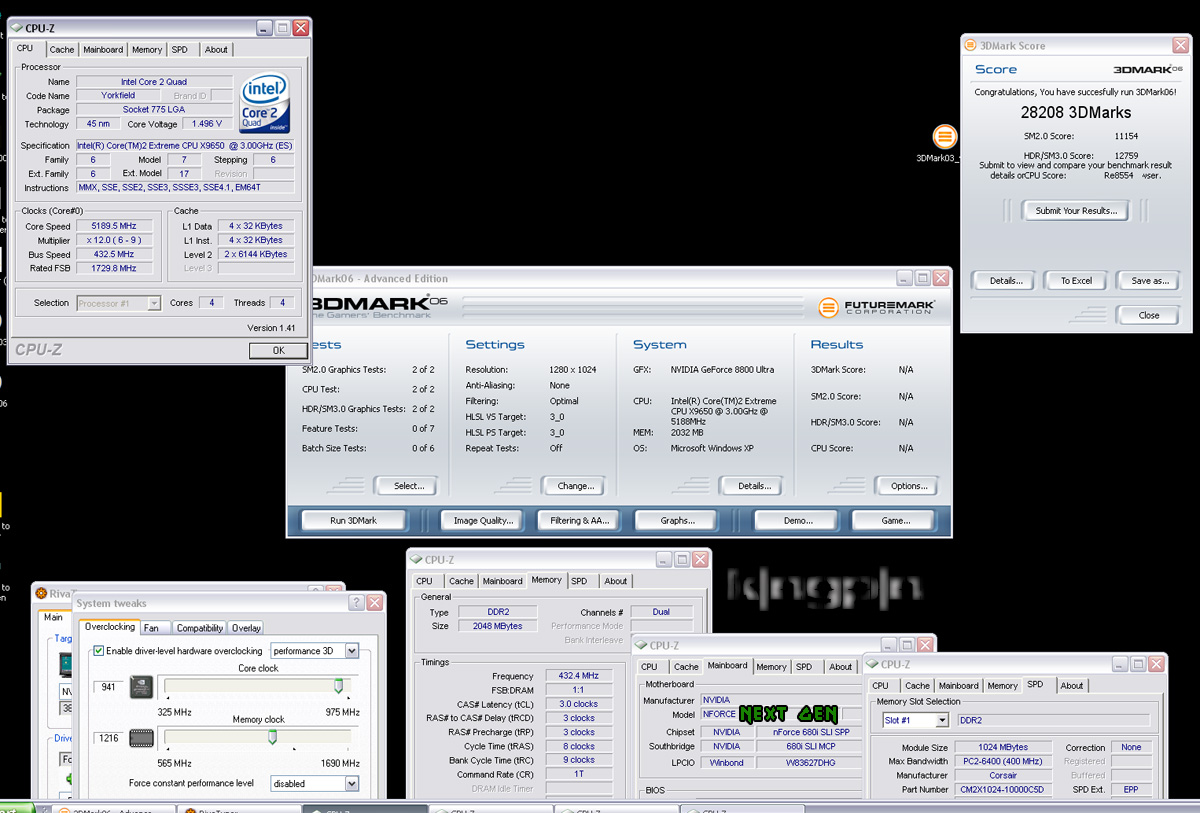
Task: Open the Slot #1 memory slot dropdown
Action: [942, 720]
